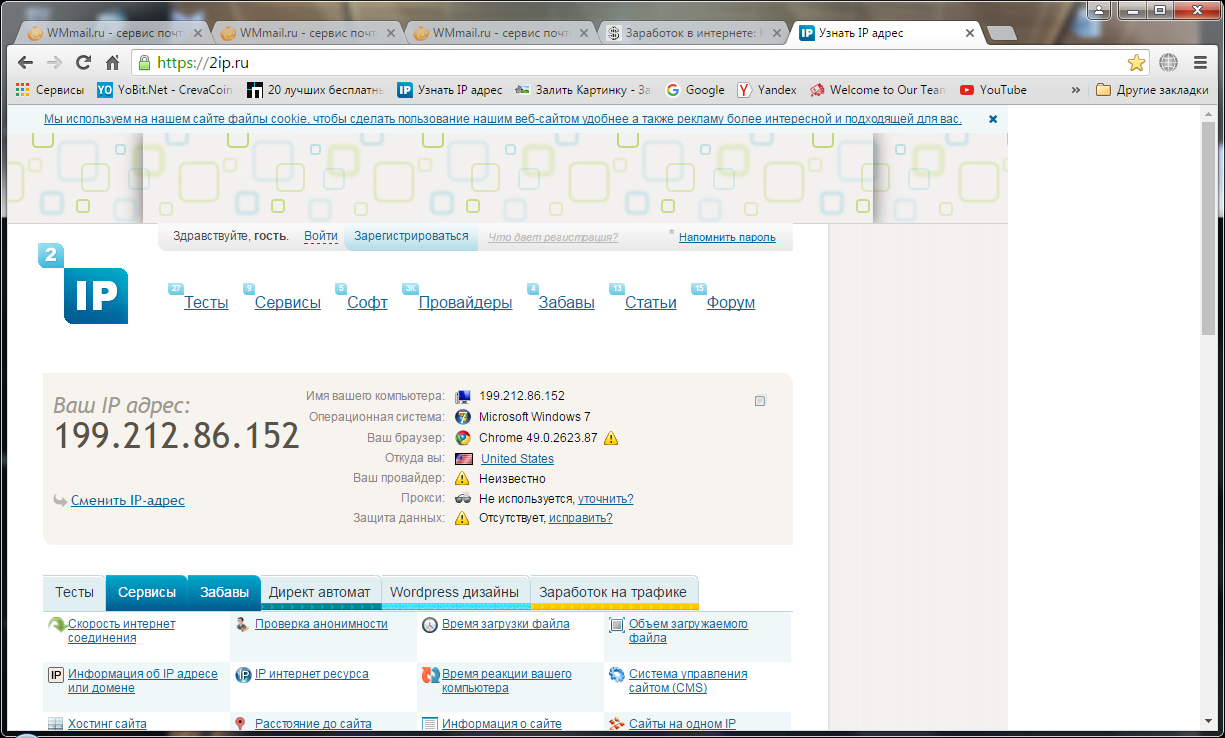Close the Узнать IP адрес tab

pos(969,33)
